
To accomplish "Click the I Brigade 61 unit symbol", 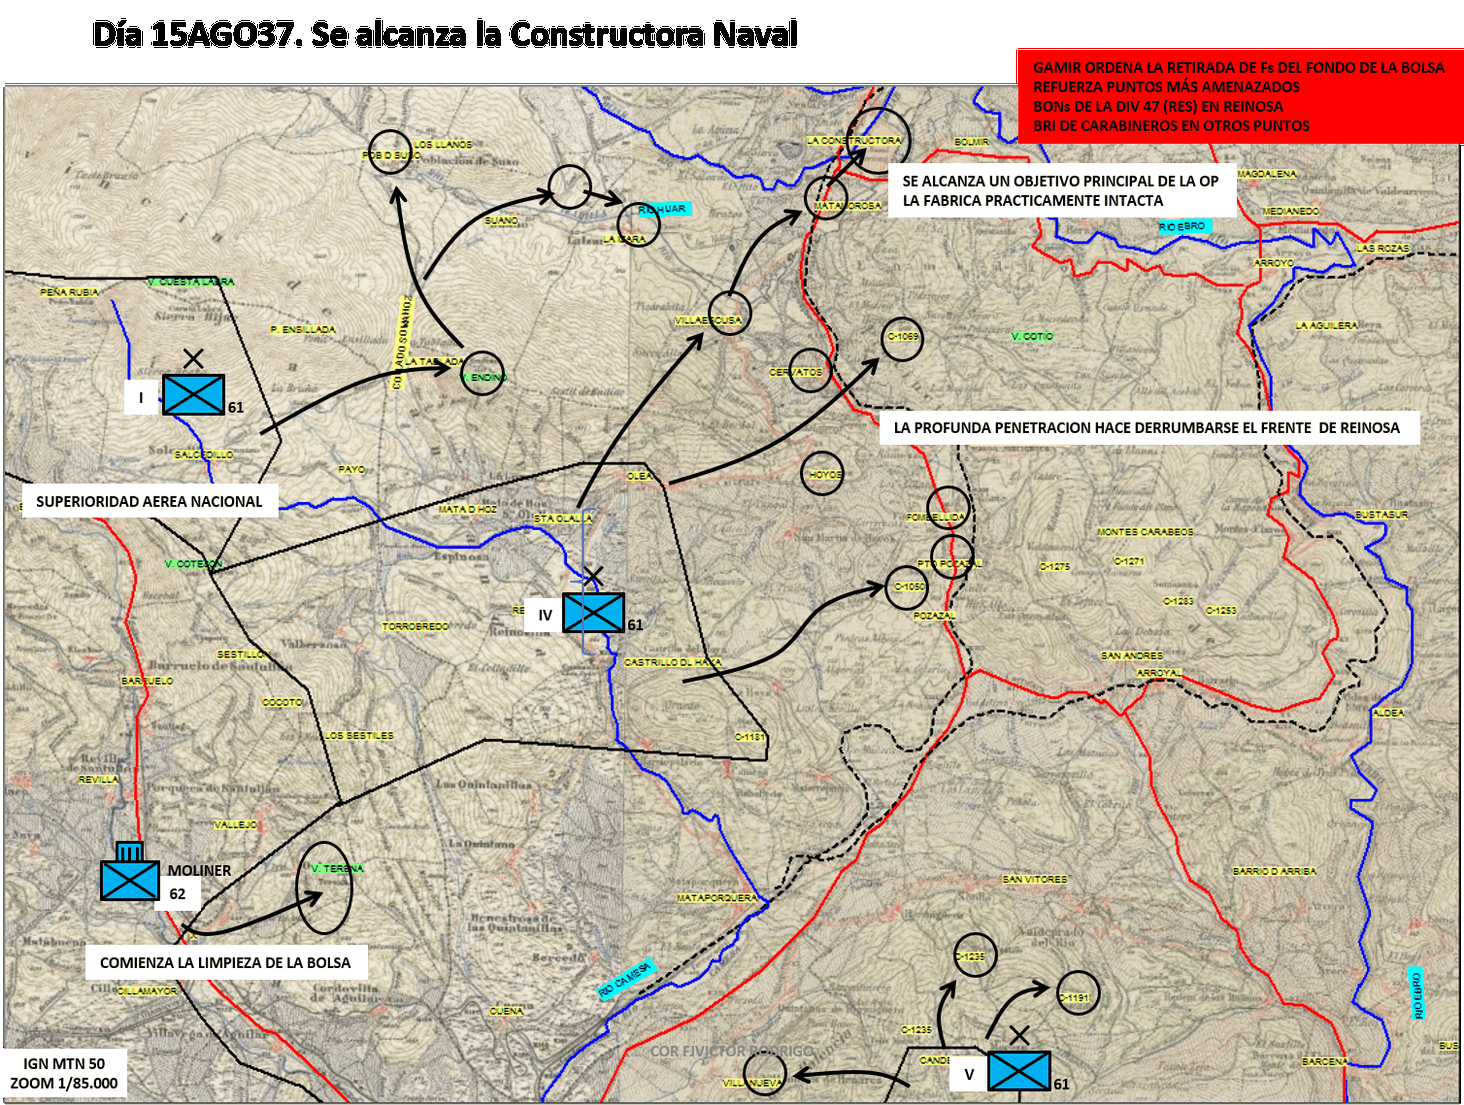I will (x=193, y=394).
